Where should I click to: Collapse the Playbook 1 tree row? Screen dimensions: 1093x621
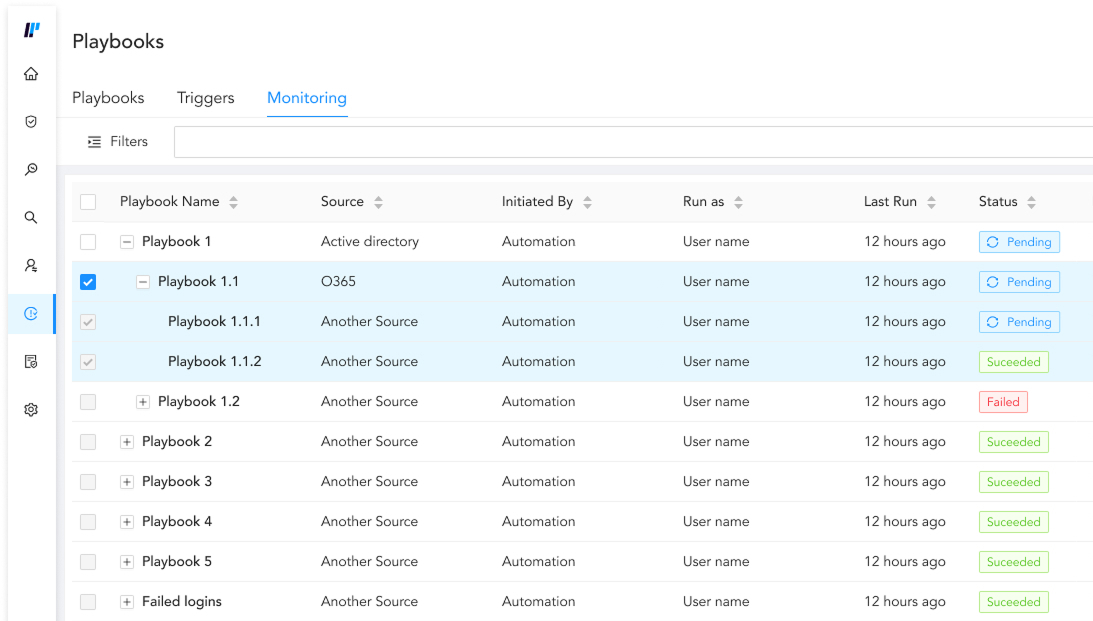click(127, 242)
